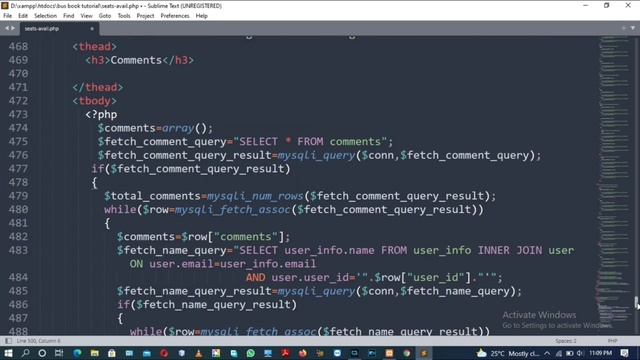The width and height of the screenshot is (640, 360).
Task: Open the PHP syntax selector
Action: 612,341
